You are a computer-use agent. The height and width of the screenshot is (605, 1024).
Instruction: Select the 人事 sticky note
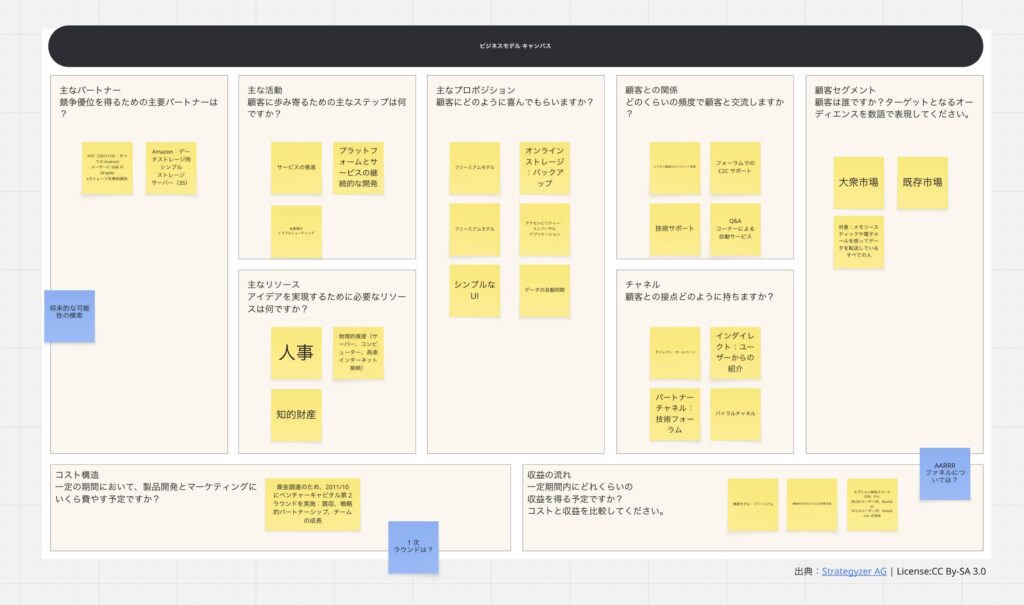tap(296, 353)
